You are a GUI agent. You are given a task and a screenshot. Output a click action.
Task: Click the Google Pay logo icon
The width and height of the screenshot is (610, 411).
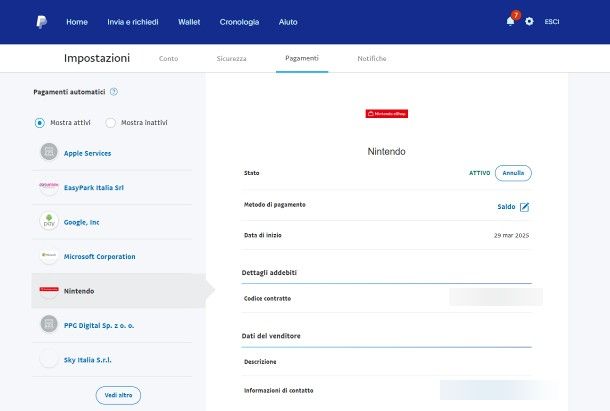tap(49, 221)
